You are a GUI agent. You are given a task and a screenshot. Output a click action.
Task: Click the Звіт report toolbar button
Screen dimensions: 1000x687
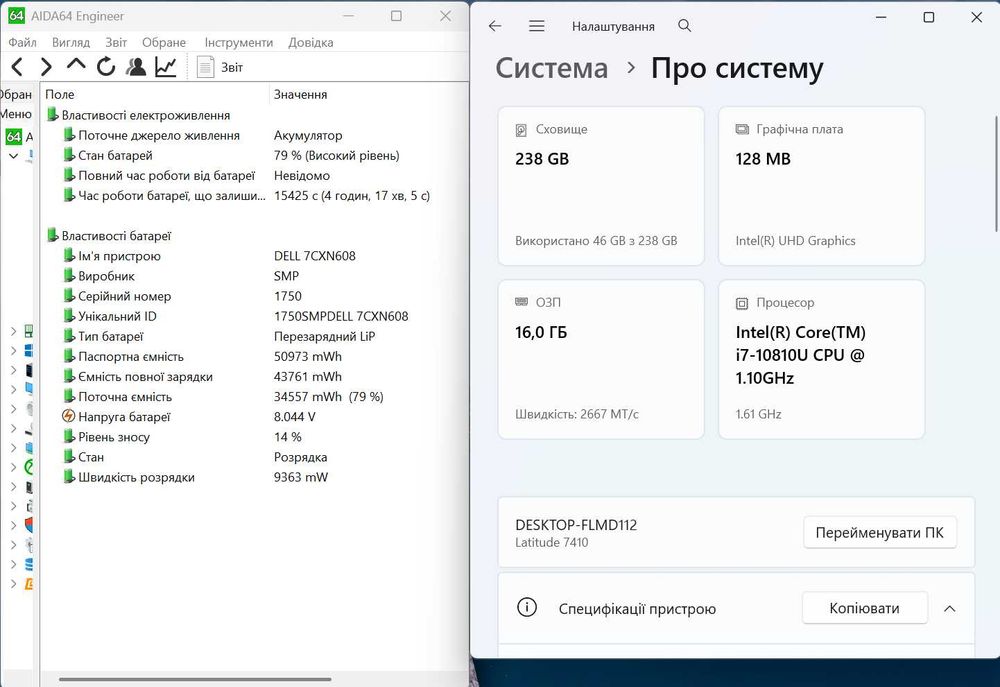click(220, 67)
